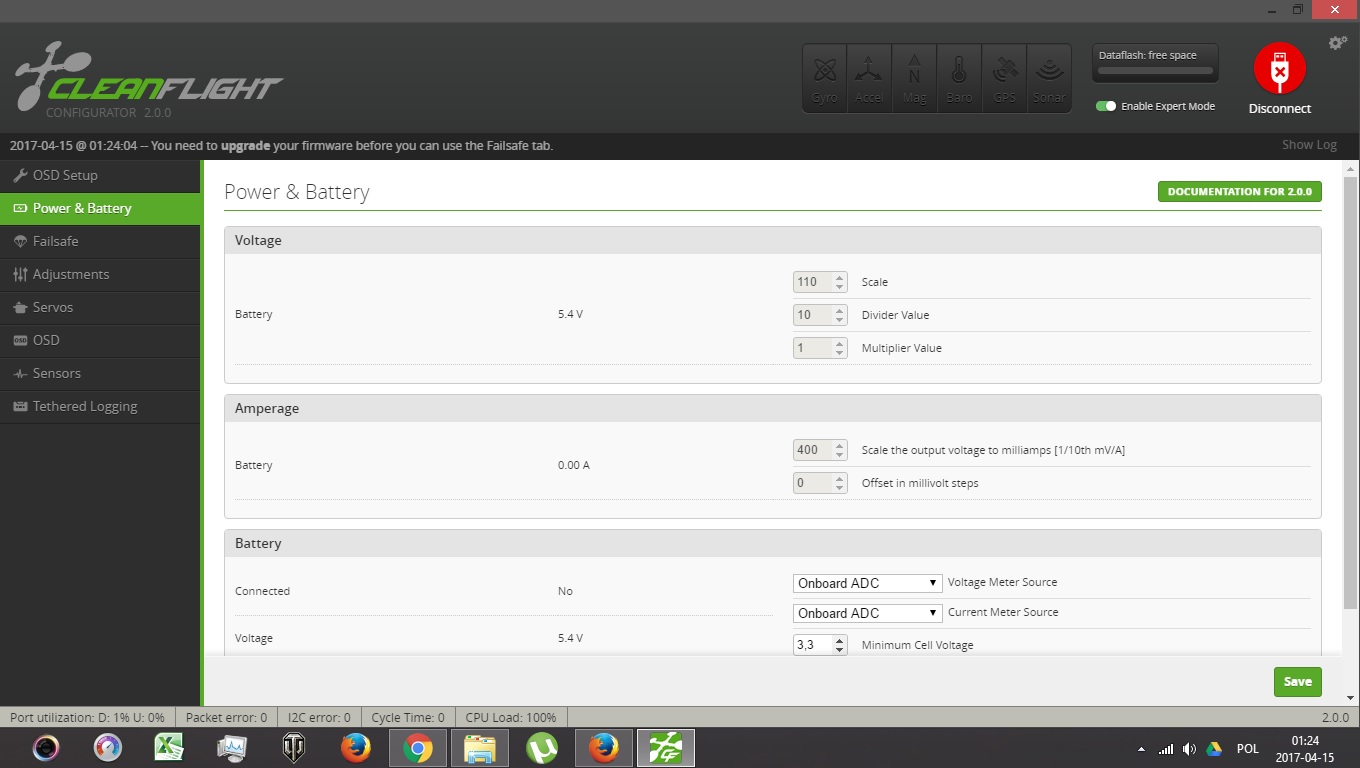Click the taskbar clock 01:24
Screen dimensions: 1360x768
tap(1305, 741)
